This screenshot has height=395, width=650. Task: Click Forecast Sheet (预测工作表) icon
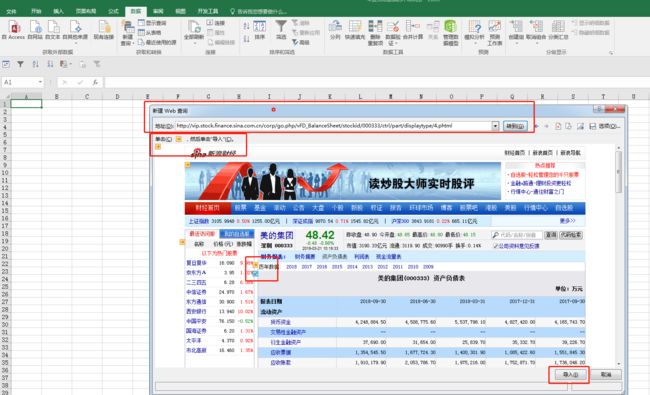[494, 32]
